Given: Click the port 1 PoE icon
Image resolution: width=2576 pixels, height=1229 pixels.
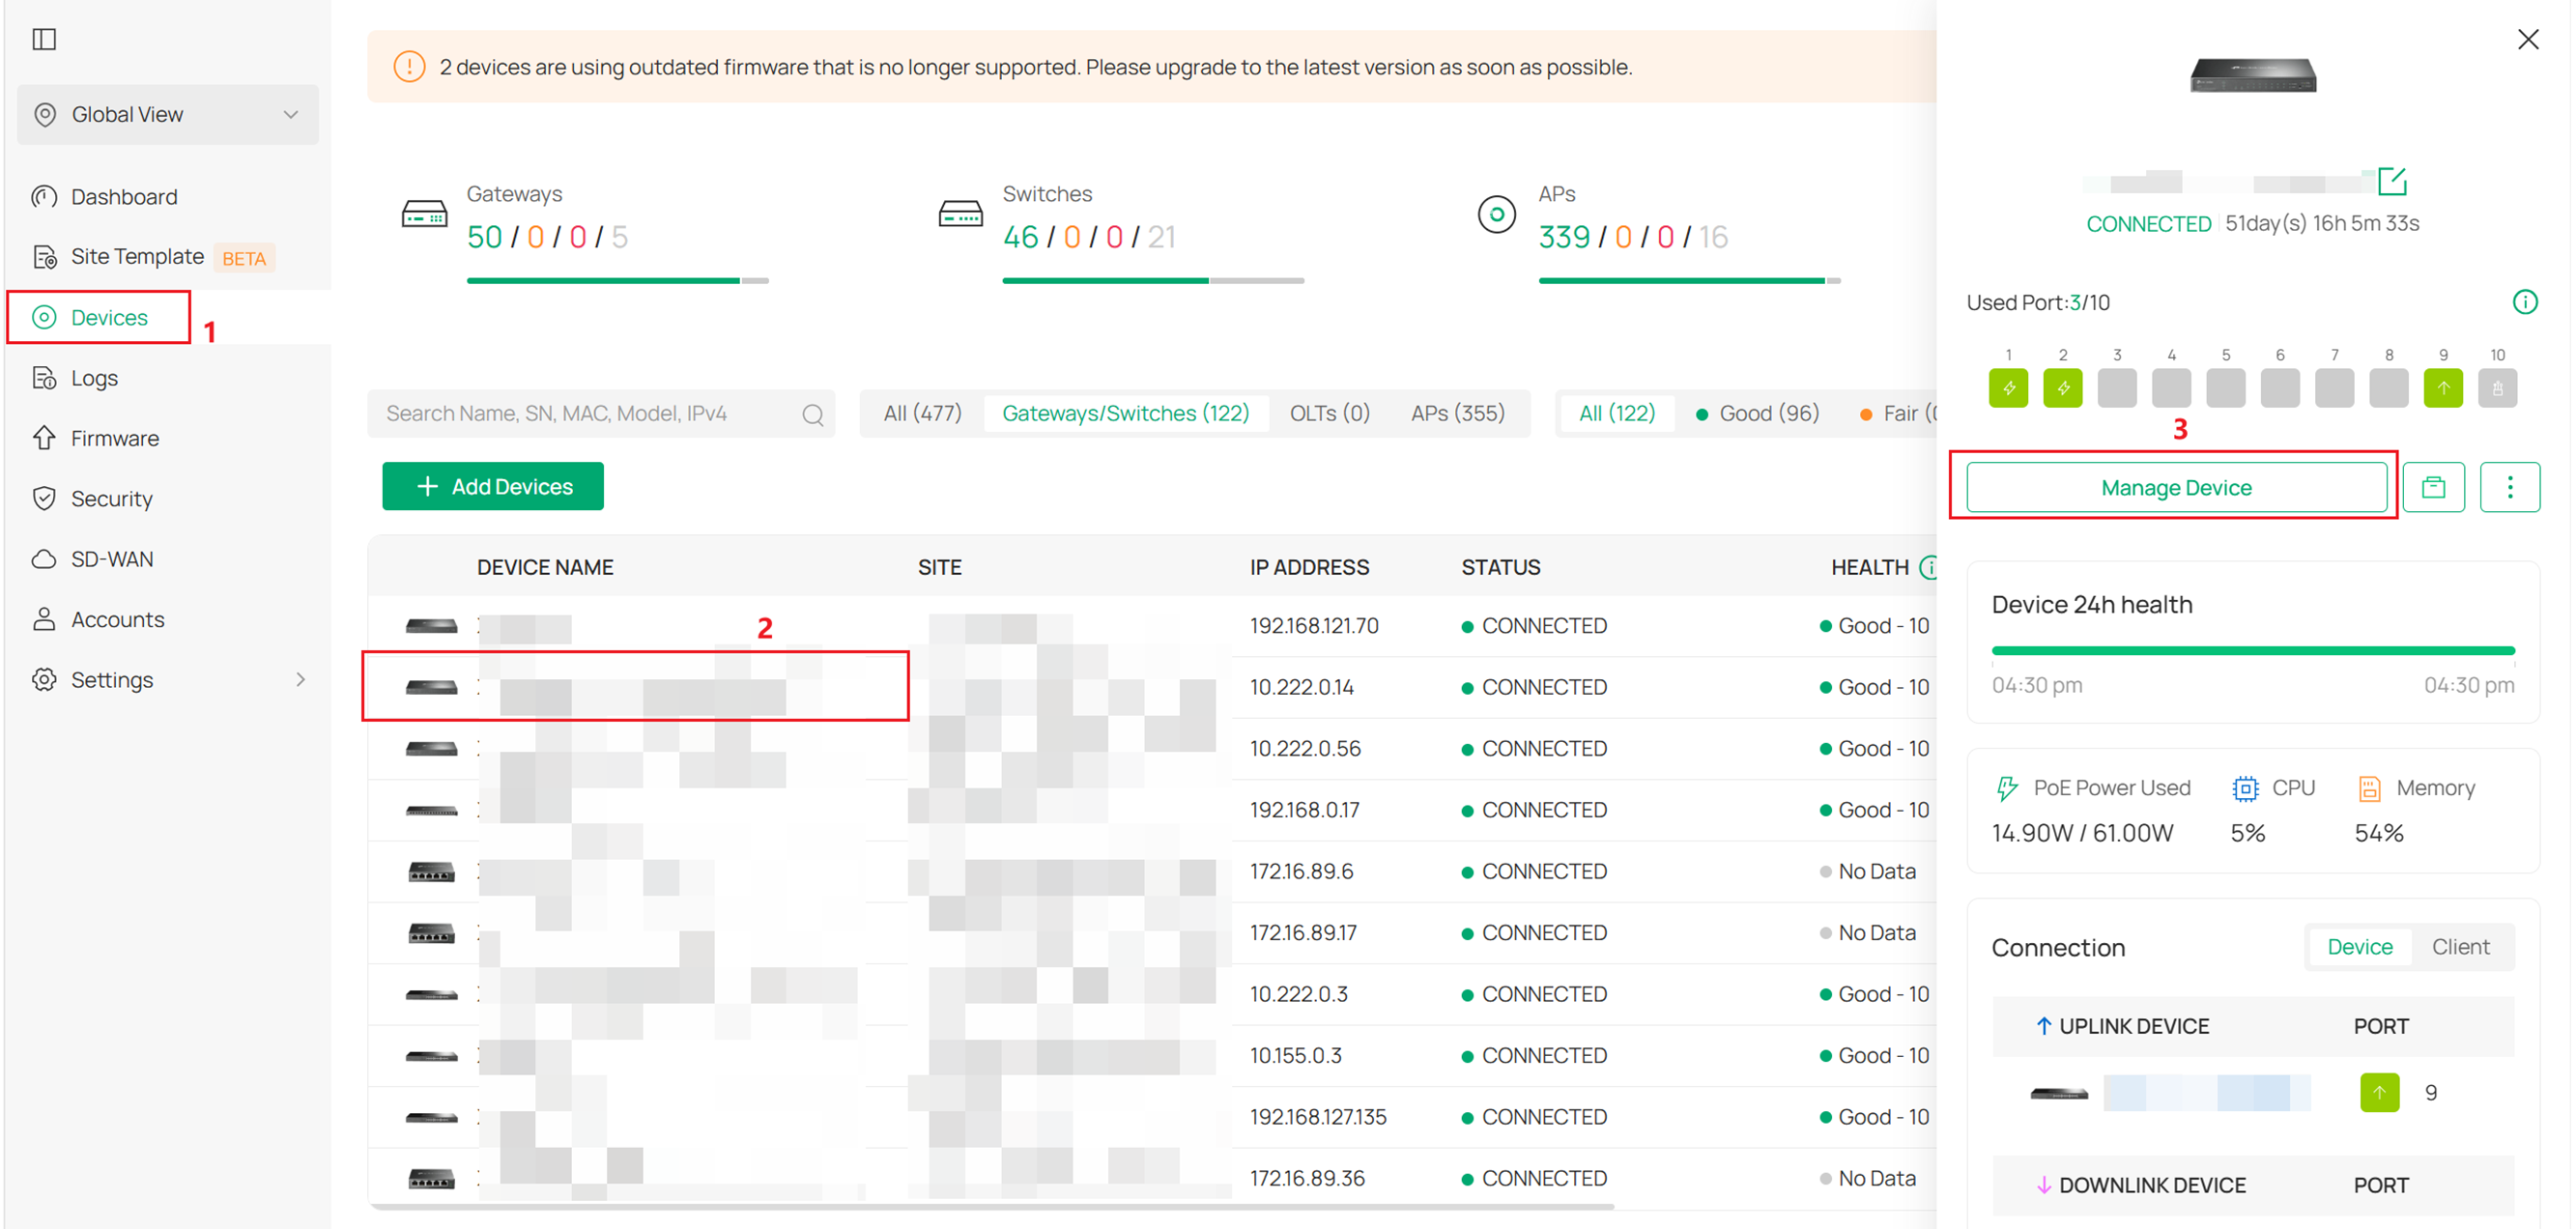Looking at the screenshot, I should tap(2007, 388).
